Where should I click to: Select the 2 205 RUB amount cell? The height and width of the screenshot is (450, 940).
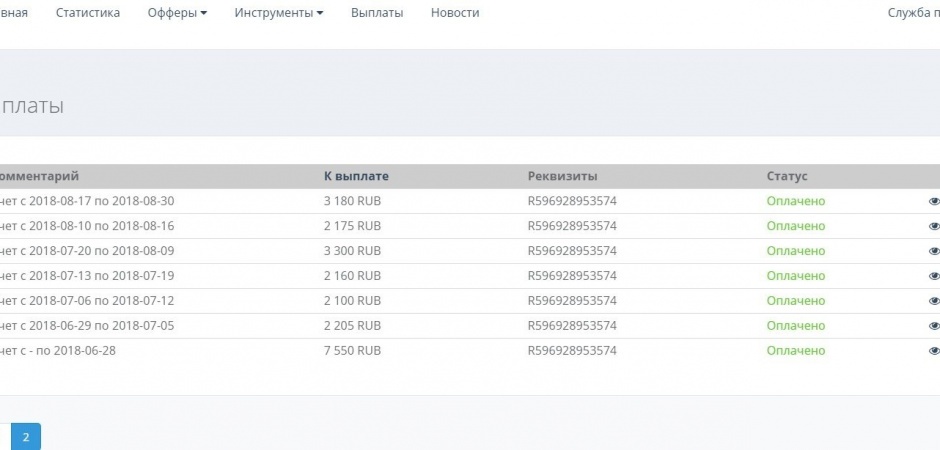point(352,326)
